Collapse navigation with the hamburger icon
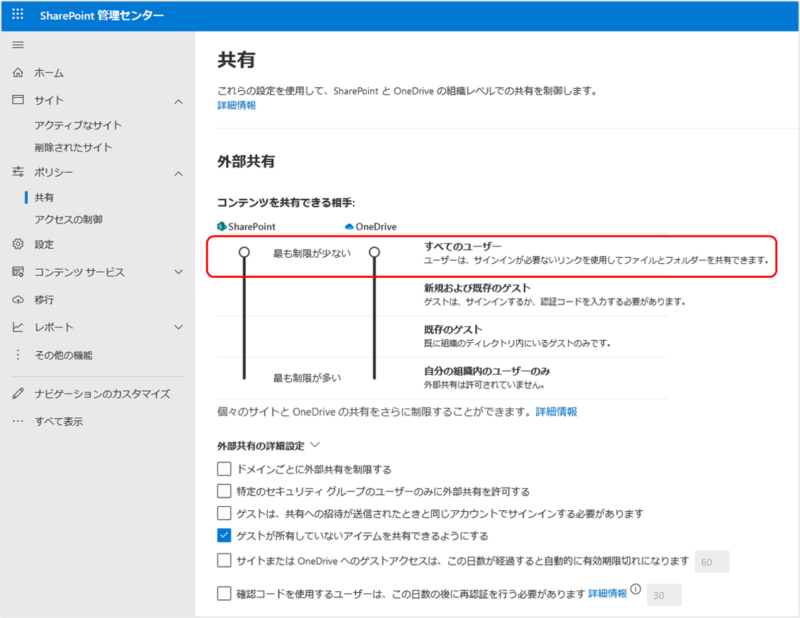 tap(17, 45)
